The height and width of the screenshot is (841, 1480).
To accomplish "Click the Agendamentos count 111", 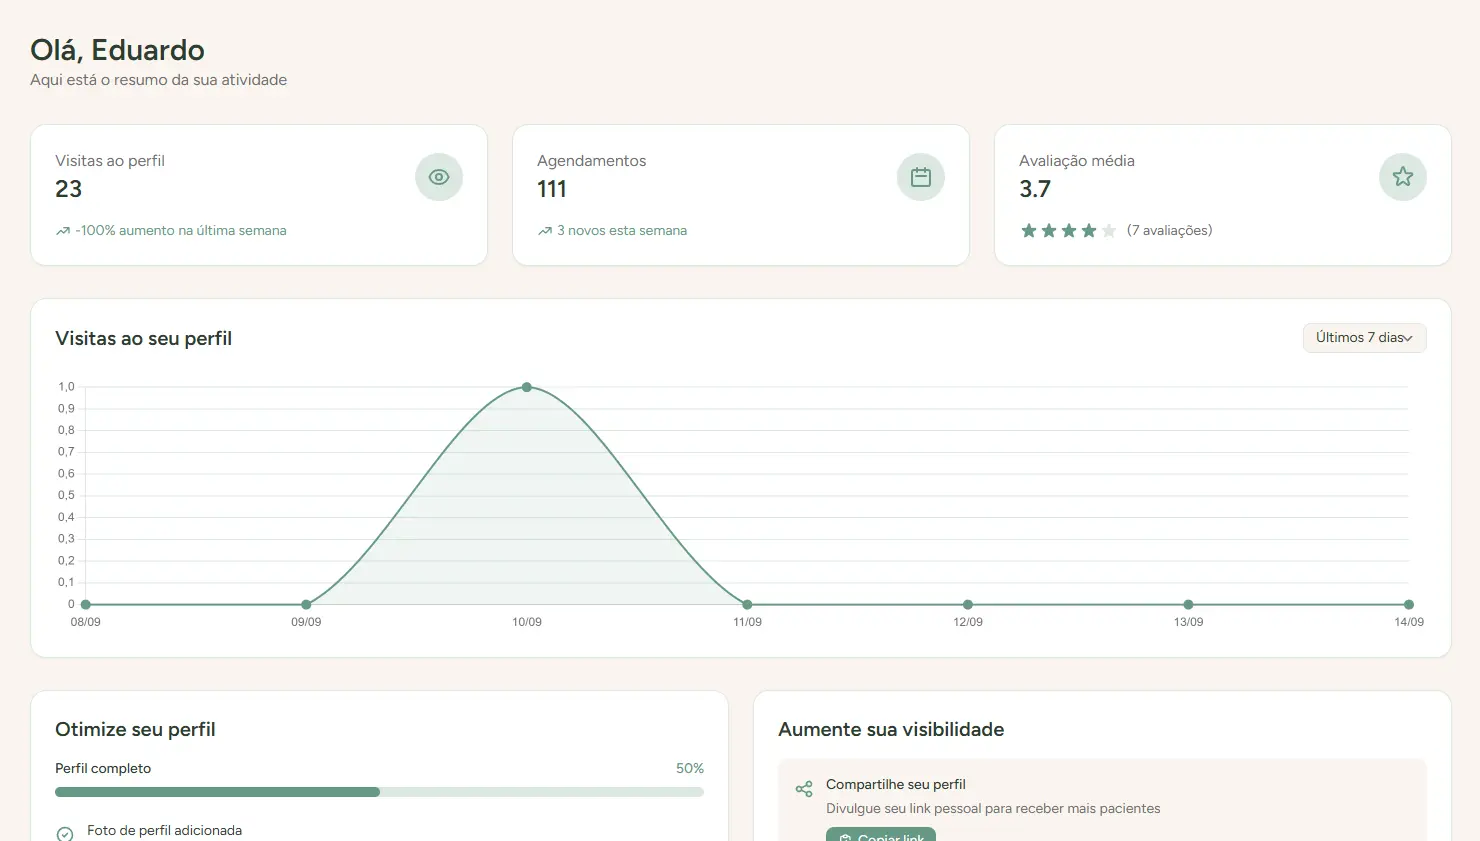I will point(552,189).
